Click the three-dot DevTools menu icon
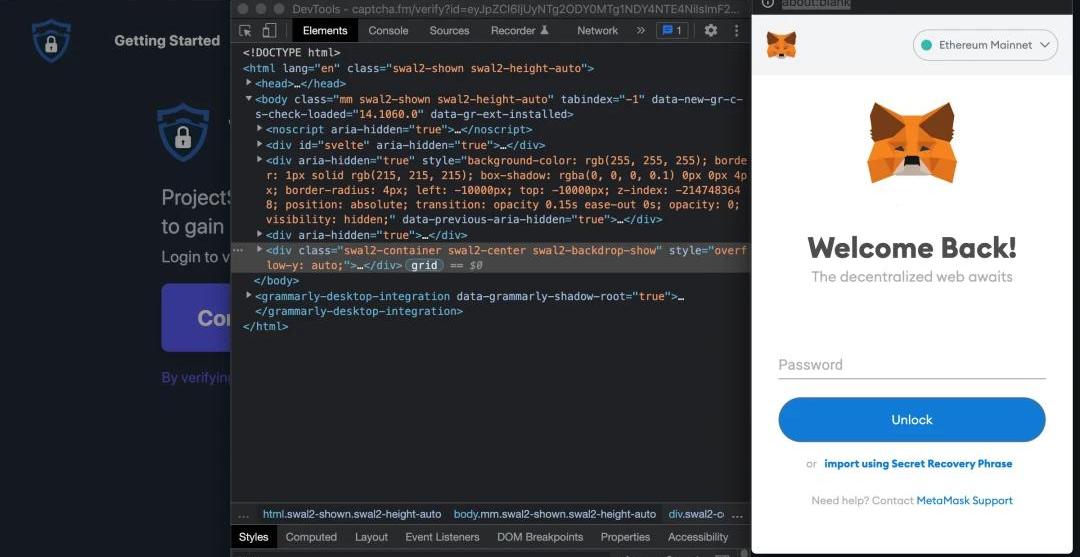Viewport: 1080px width, 557px height. click(735, 31)
